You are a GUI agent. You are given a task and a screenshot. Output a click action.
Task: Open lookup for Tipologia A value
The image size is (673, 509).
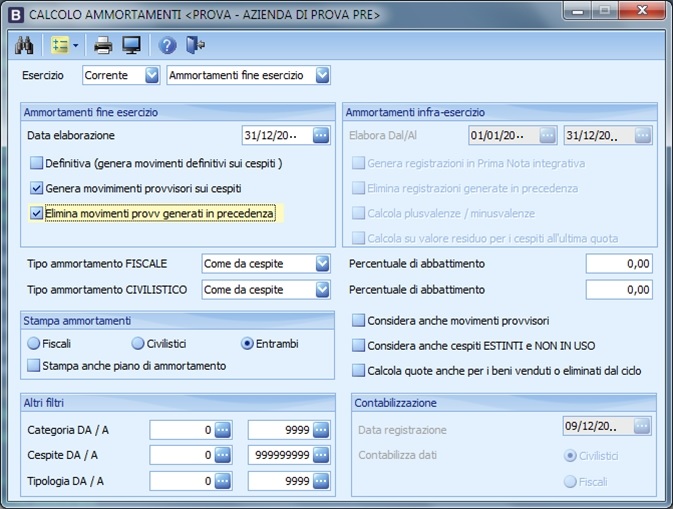coord(321,481)
